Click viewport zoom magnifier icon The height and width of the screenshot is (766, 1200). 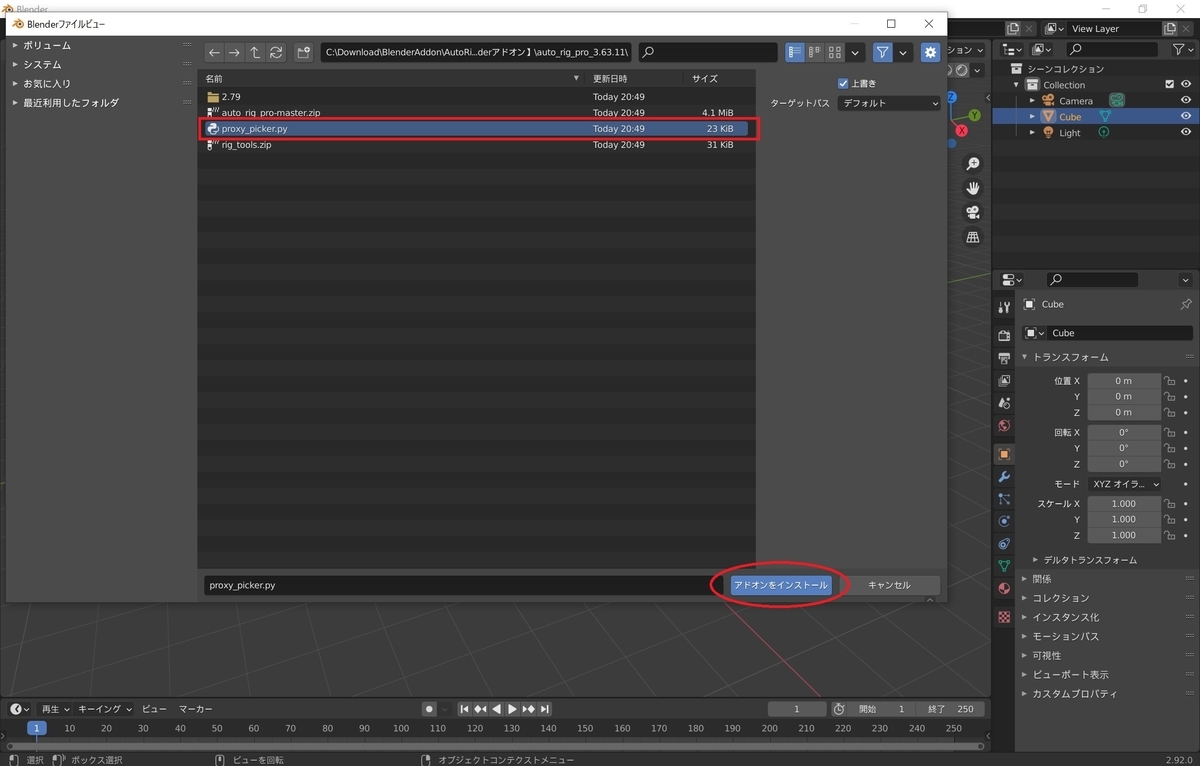click(972, 164)
